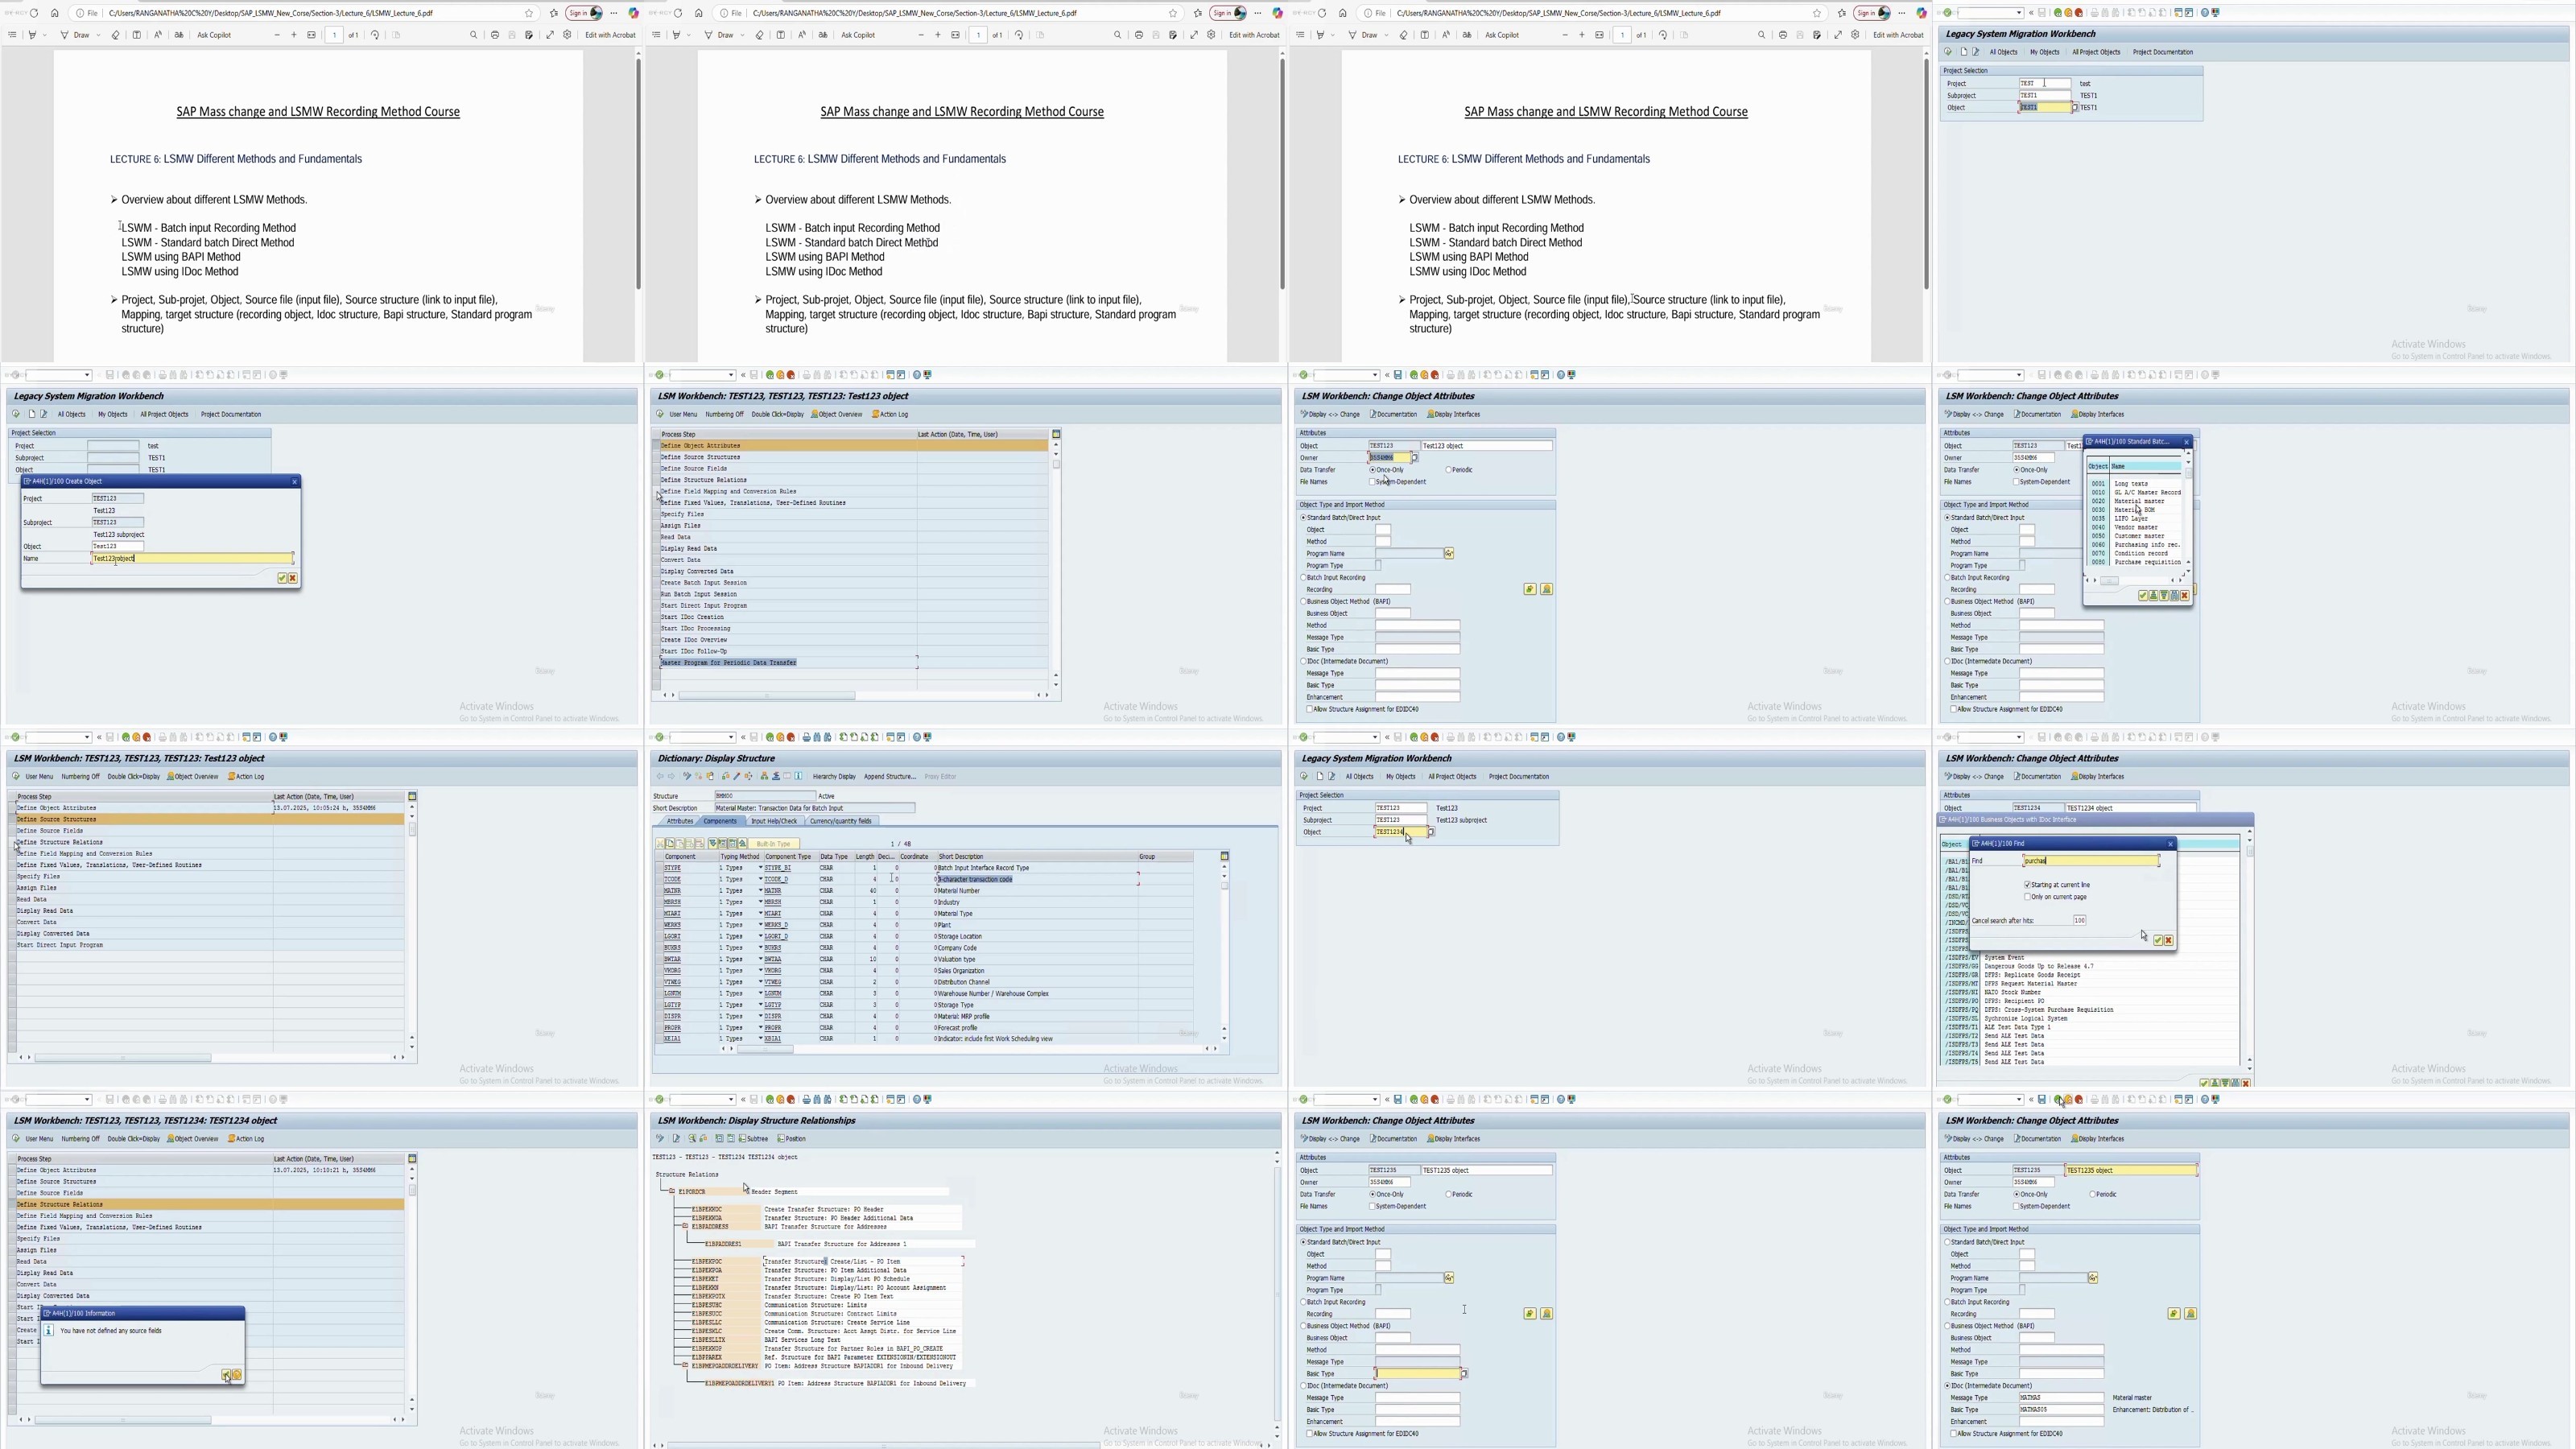
Task: Cancel the Create Object dialog with red X
Action: [293, 578]
